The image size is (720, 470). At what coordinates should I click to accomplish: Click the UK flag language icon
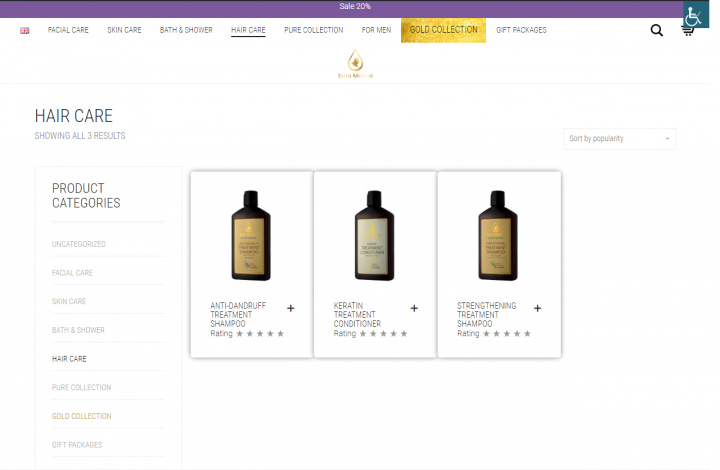pos(25,30)
